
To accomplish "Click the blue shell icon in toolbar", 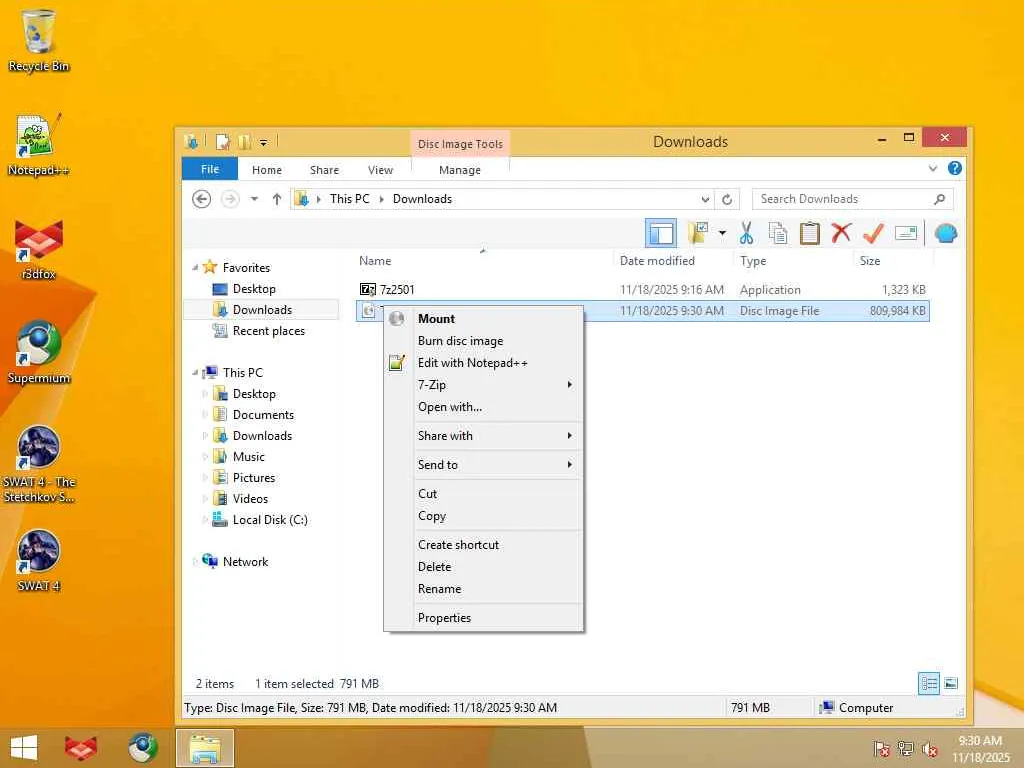I will (x=946, y=233).
